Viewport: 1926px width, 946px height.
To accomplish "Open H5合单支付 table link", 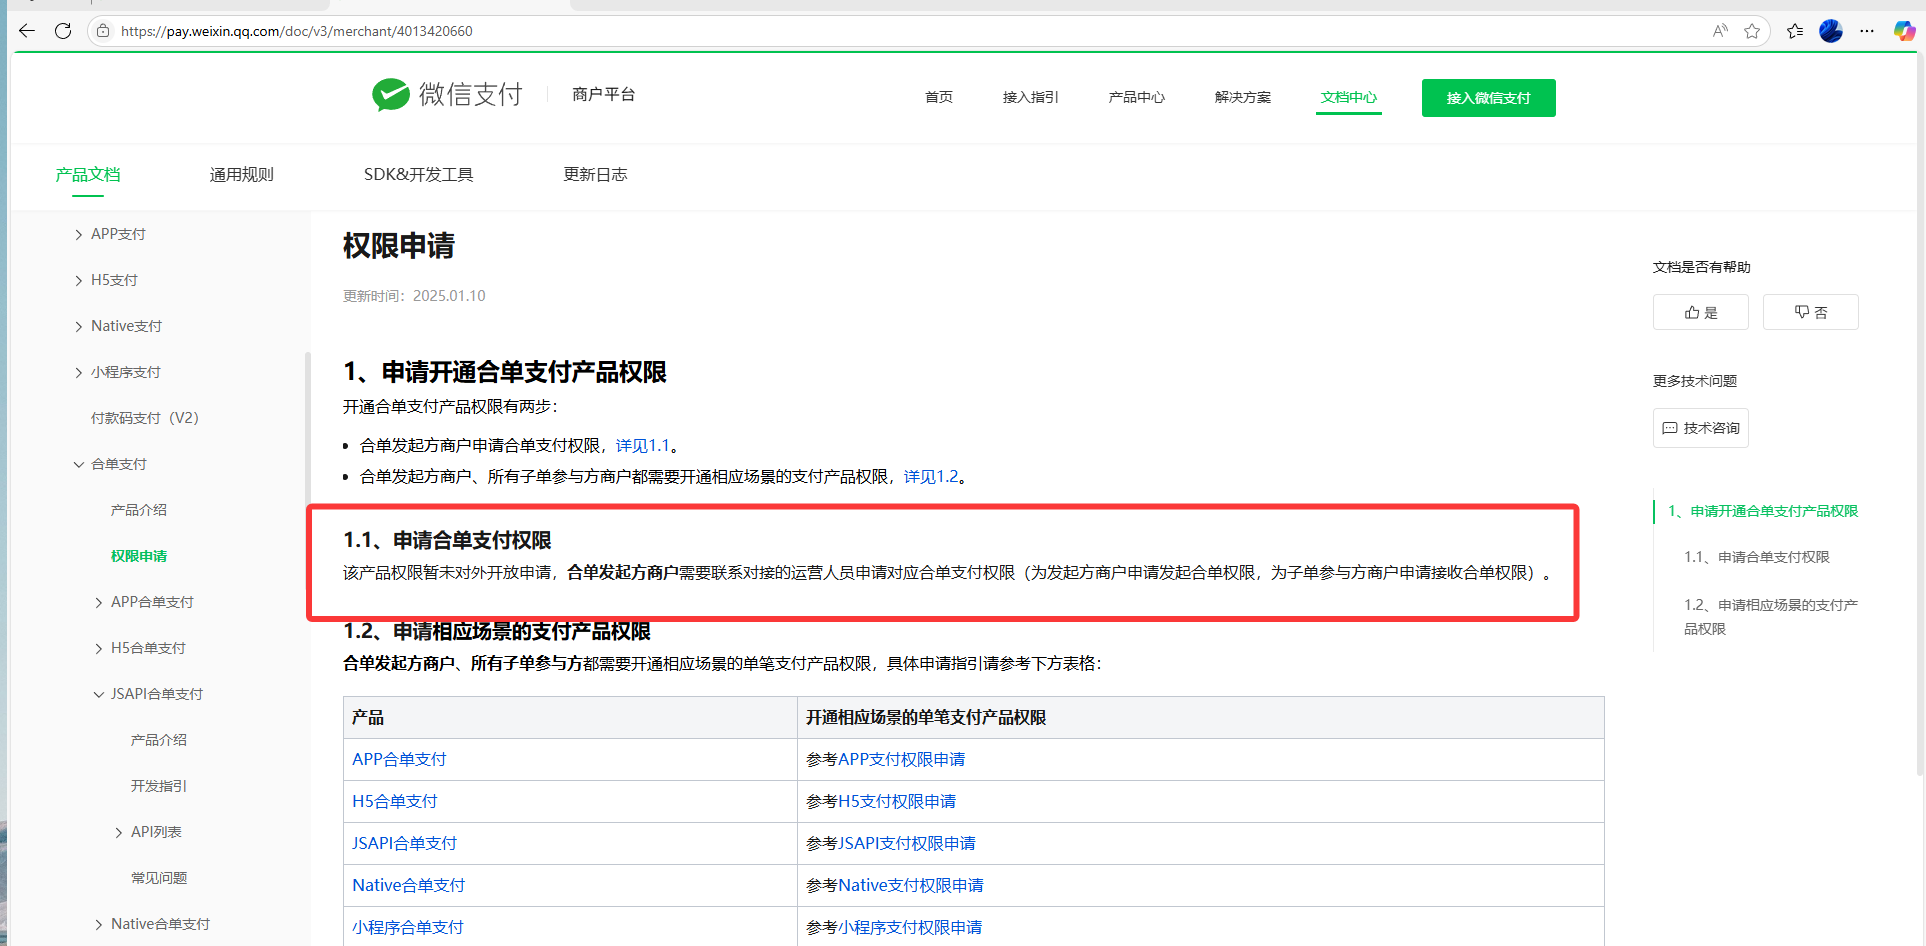I will (x=395, y=801).
